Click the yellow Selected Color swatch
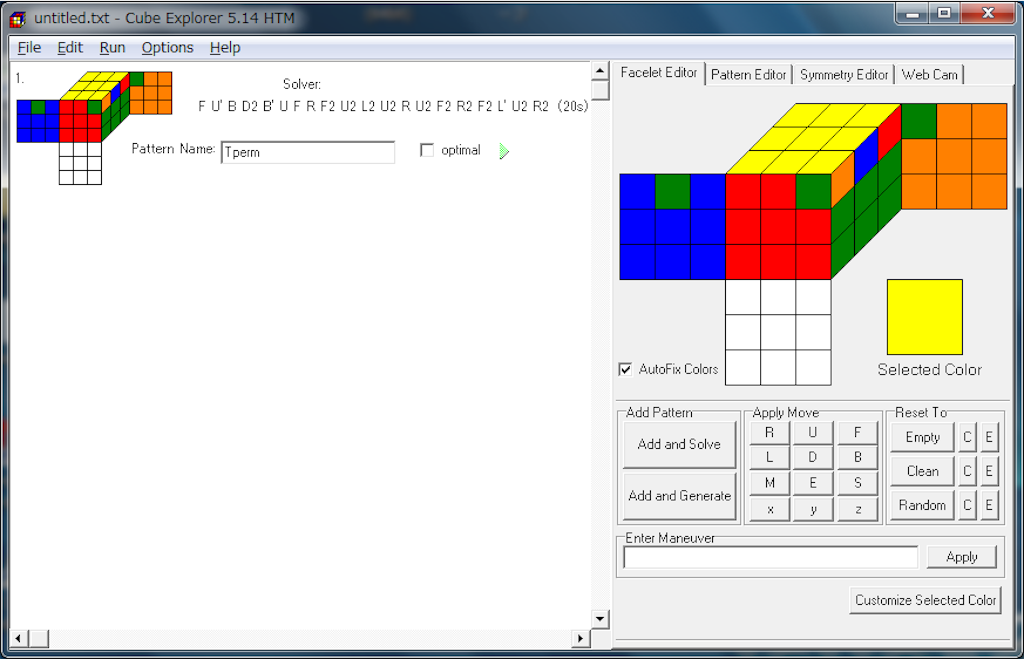1024x659 pixels. point(924,317)
